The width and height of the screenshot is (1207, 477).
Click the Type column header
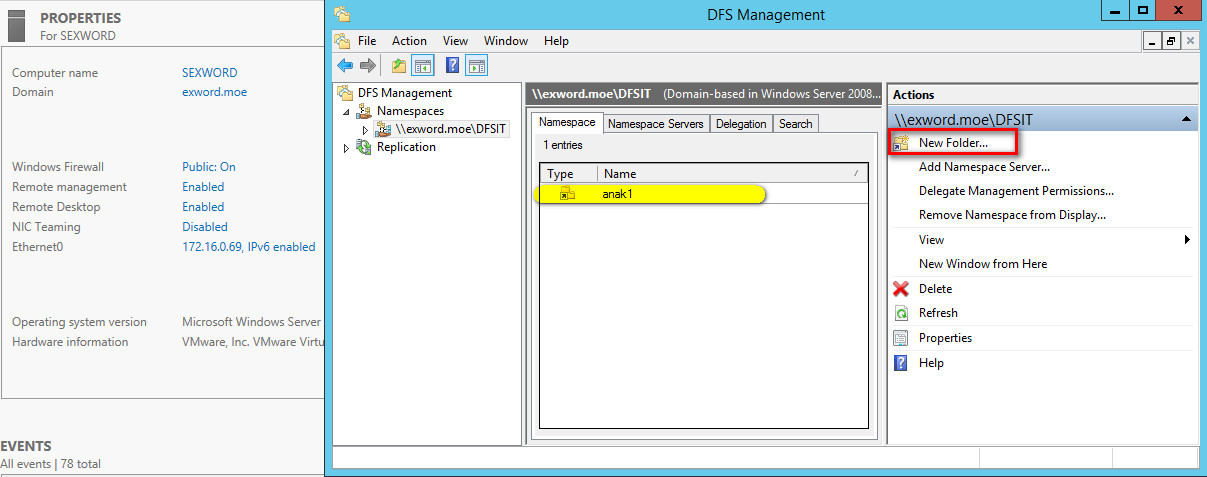click(x=569, y=174)
